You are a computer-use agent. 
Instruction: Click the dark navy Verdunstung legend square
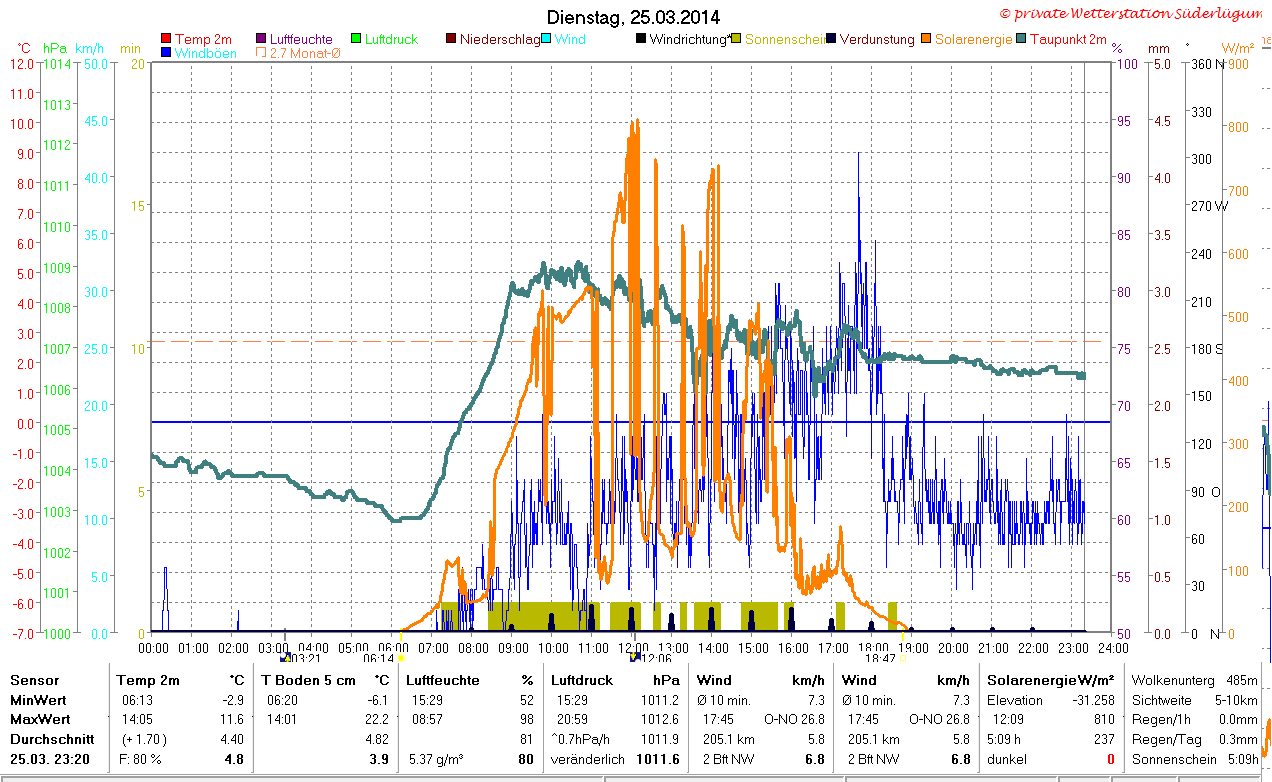832,39
